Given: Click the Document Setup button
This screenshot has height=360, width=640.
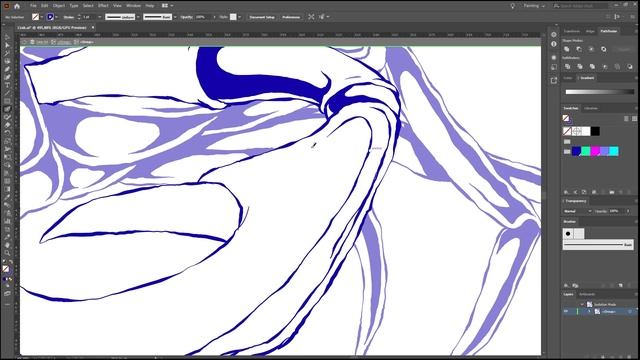Looking at the screenshot, I should 262,17.
